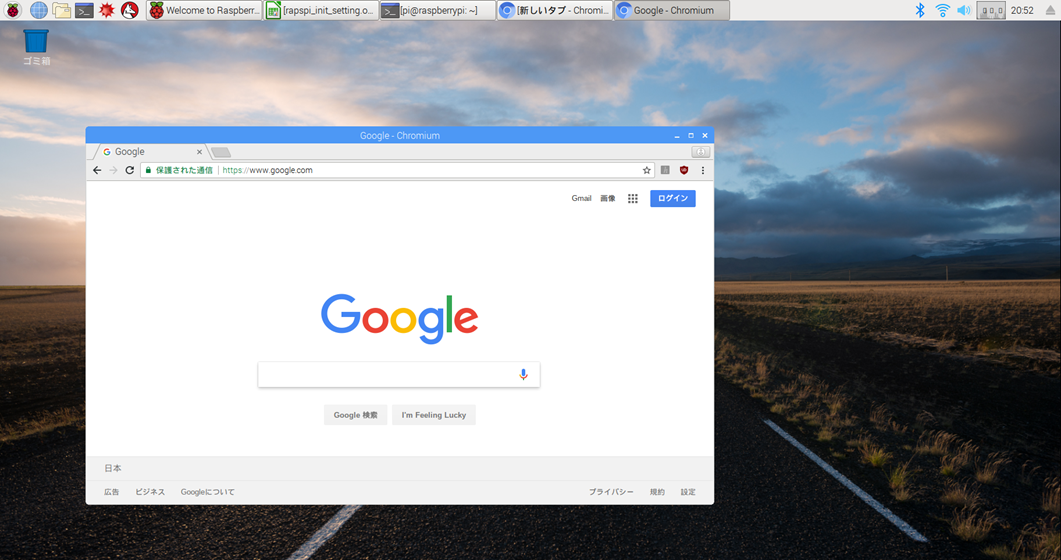This screenshot has height=560, width=1061.
Task: Close the Google Chromium window
Action: click(705, 136)
